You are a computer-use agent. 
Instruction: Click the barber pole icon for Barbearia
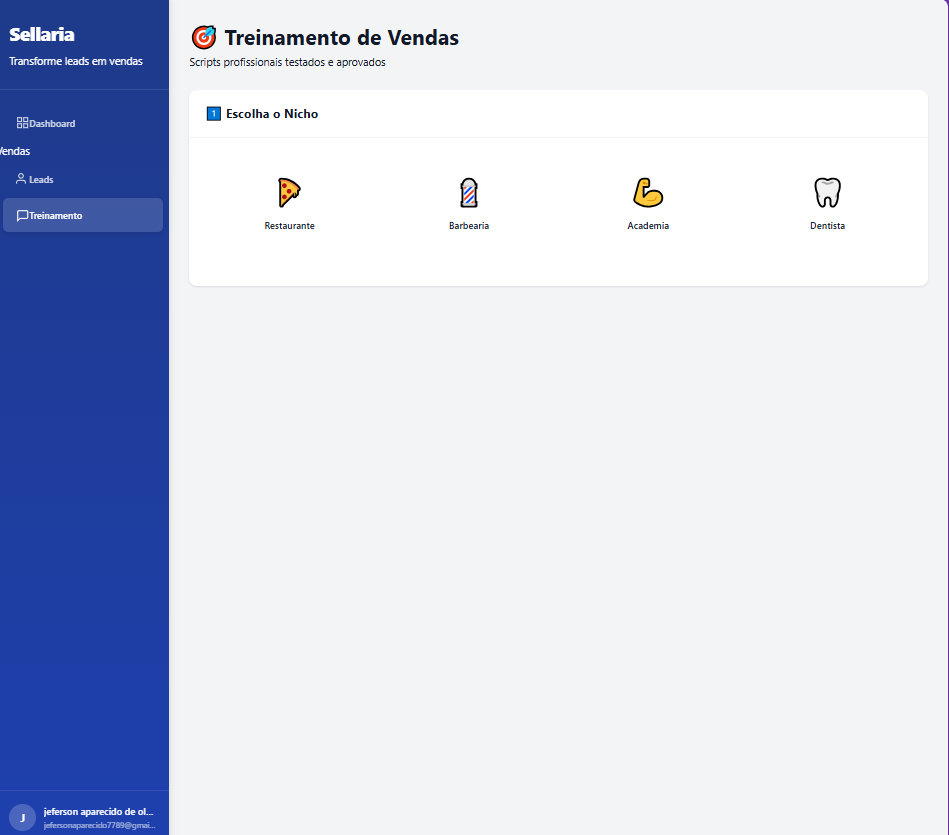(x=468, y=192)
